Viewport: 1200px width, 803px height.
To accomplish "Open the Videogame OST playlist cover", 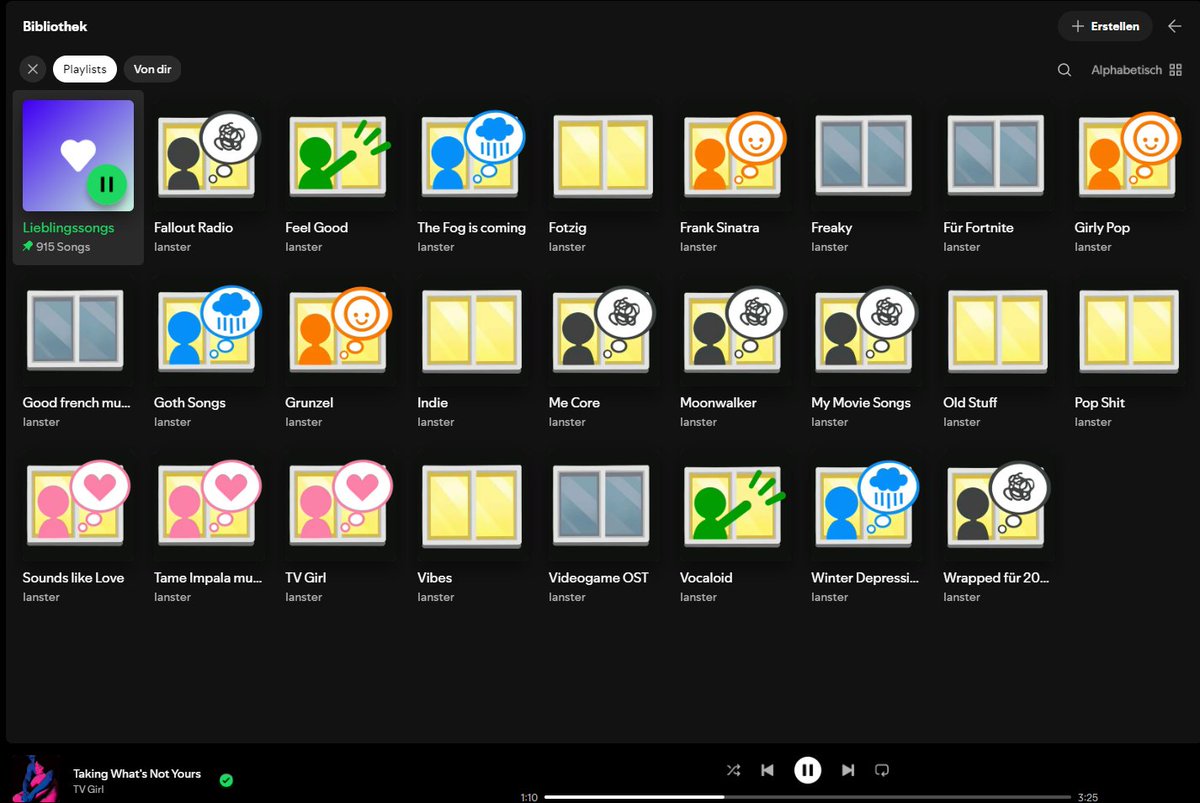I will click(x=604, y=505).
